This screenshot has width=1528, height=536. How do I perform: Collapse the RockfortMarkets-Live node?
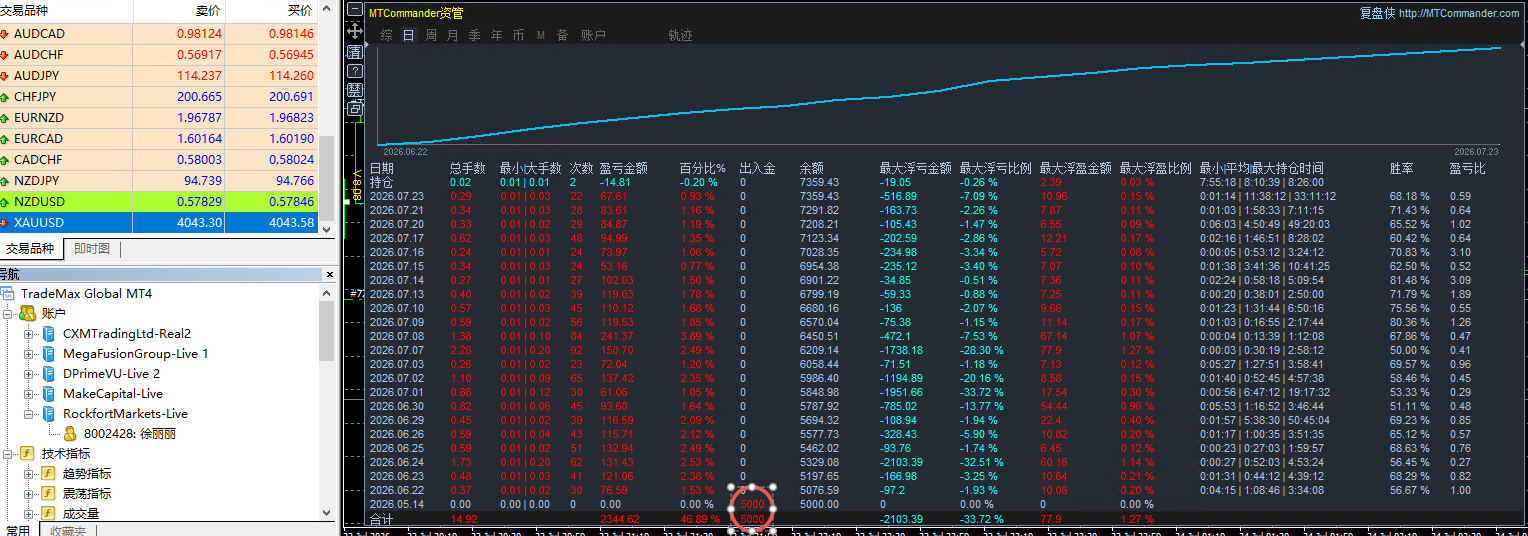click(28, 414)
